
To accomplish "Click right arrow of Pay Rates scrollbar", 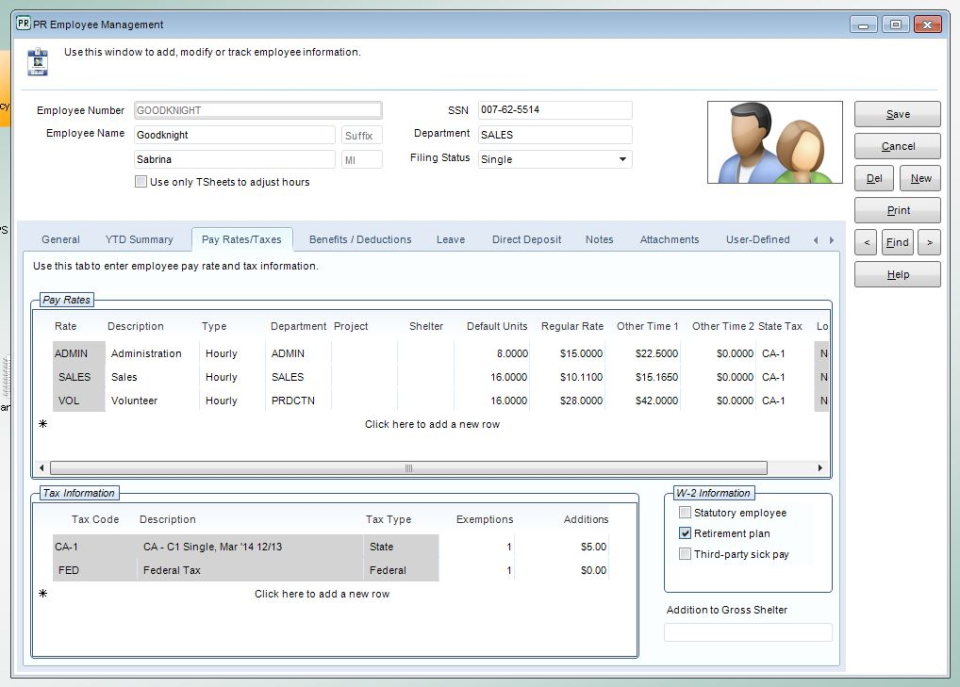I will point(820,468).
